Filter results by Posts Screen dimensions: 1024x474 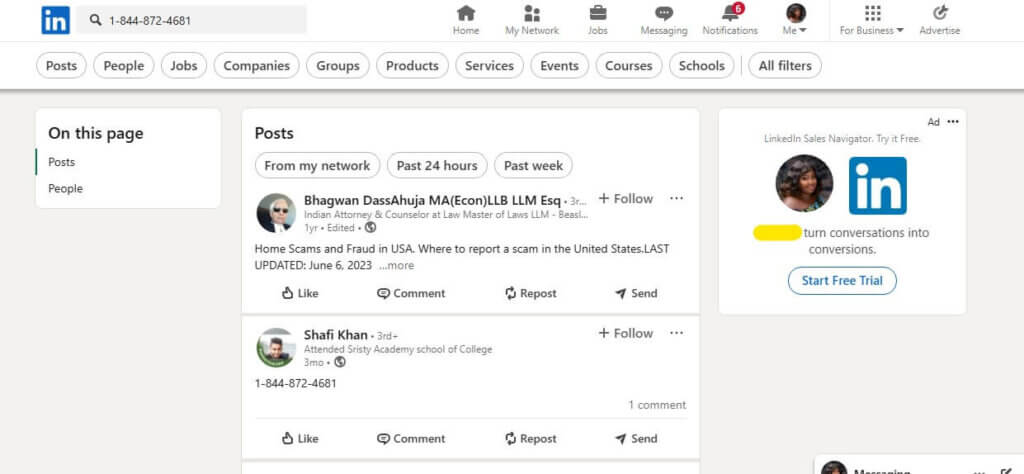point(61,65)
